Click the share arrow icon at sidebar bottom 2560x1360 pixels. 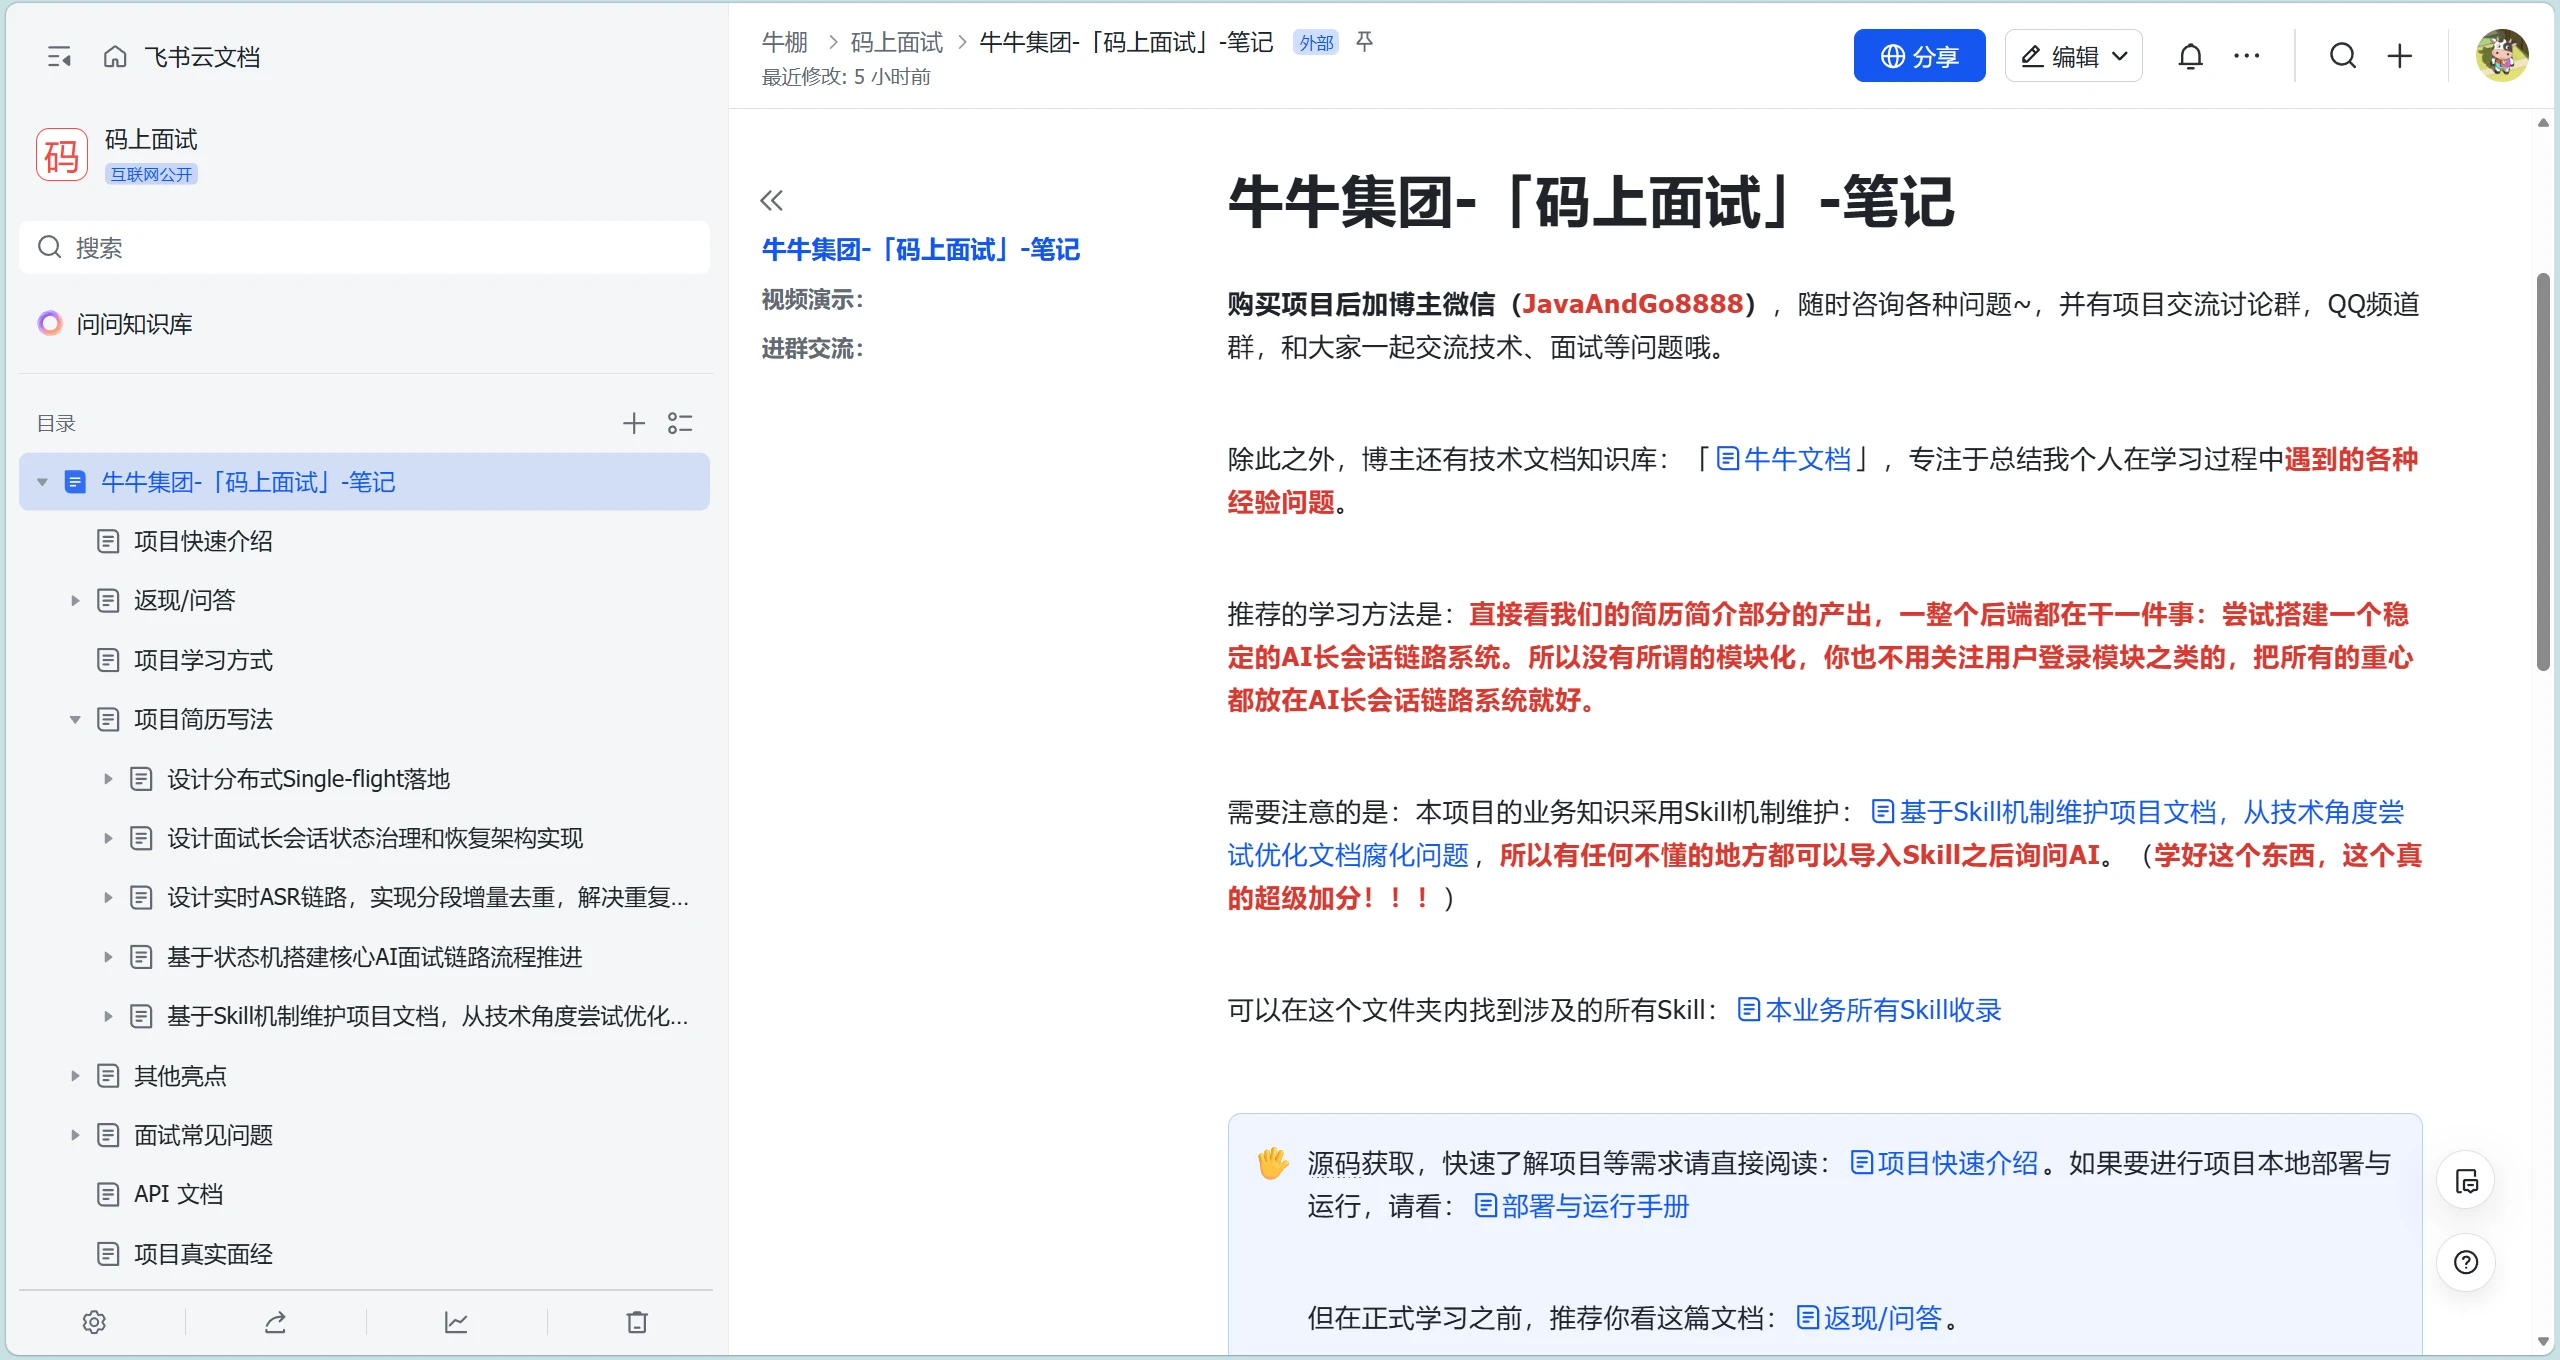point(275,1322)
